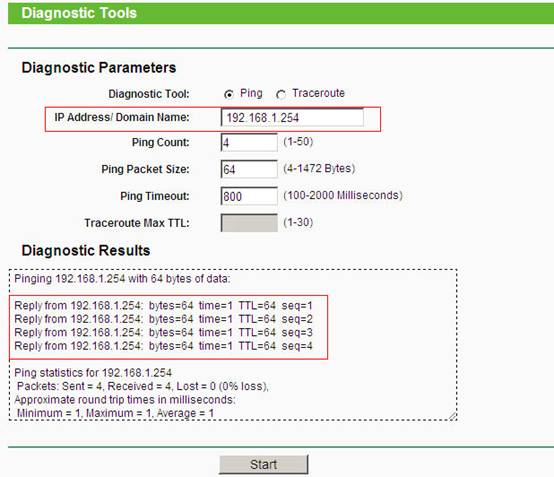Image resolution: width=554 pixels, height=477 pixels.
Task: Click the Diagnostic Parameters heading
Action: 99,67
